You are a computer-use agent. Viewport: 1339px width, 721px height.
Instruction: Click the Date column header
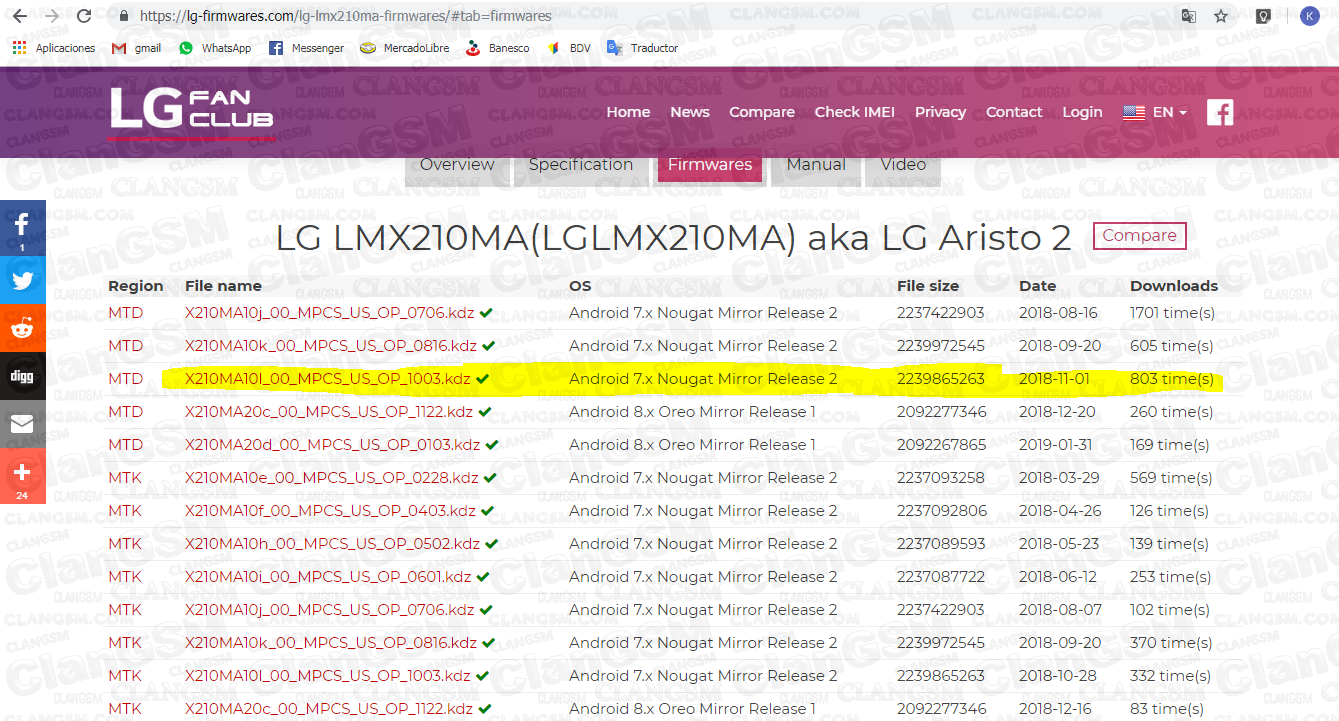click(x=1037, y=286)
